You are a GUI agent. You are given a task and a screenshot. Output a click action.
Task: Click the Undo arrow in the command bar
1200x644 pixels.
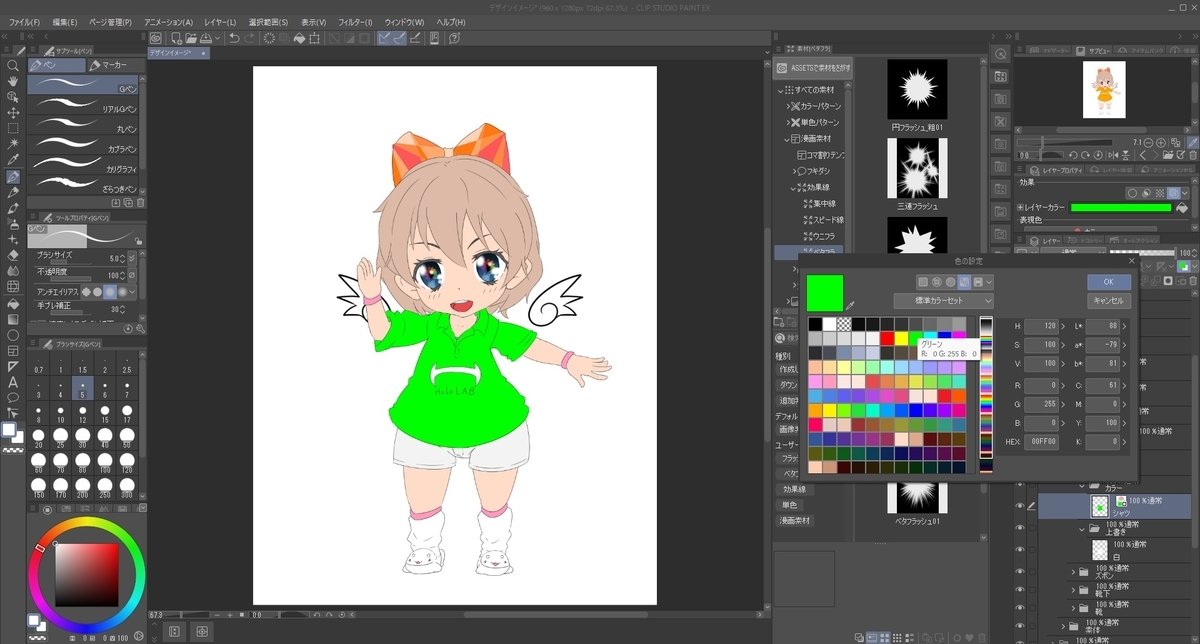pyautogui.click(x=233, y=38)
